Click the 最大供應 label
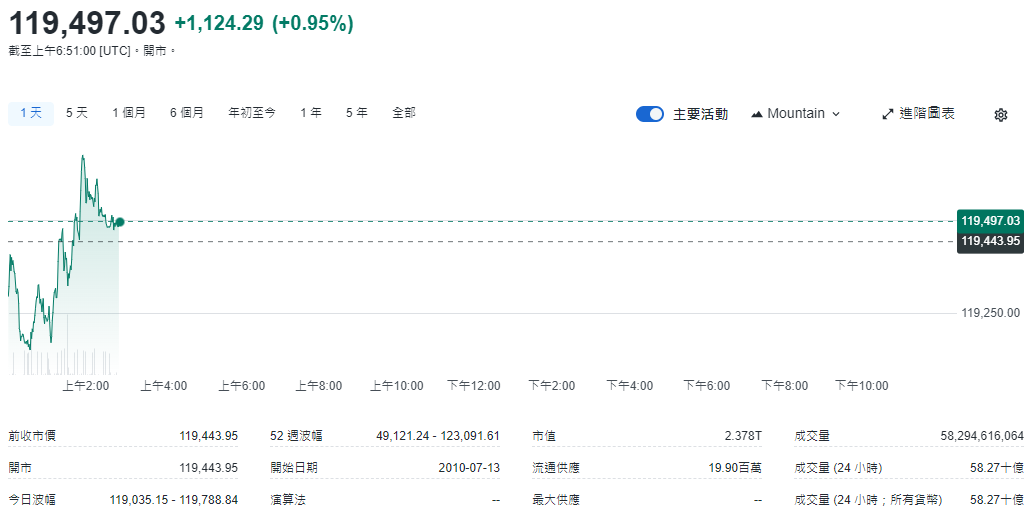This screenshot has height=526, width=1036. coord(556,500)
